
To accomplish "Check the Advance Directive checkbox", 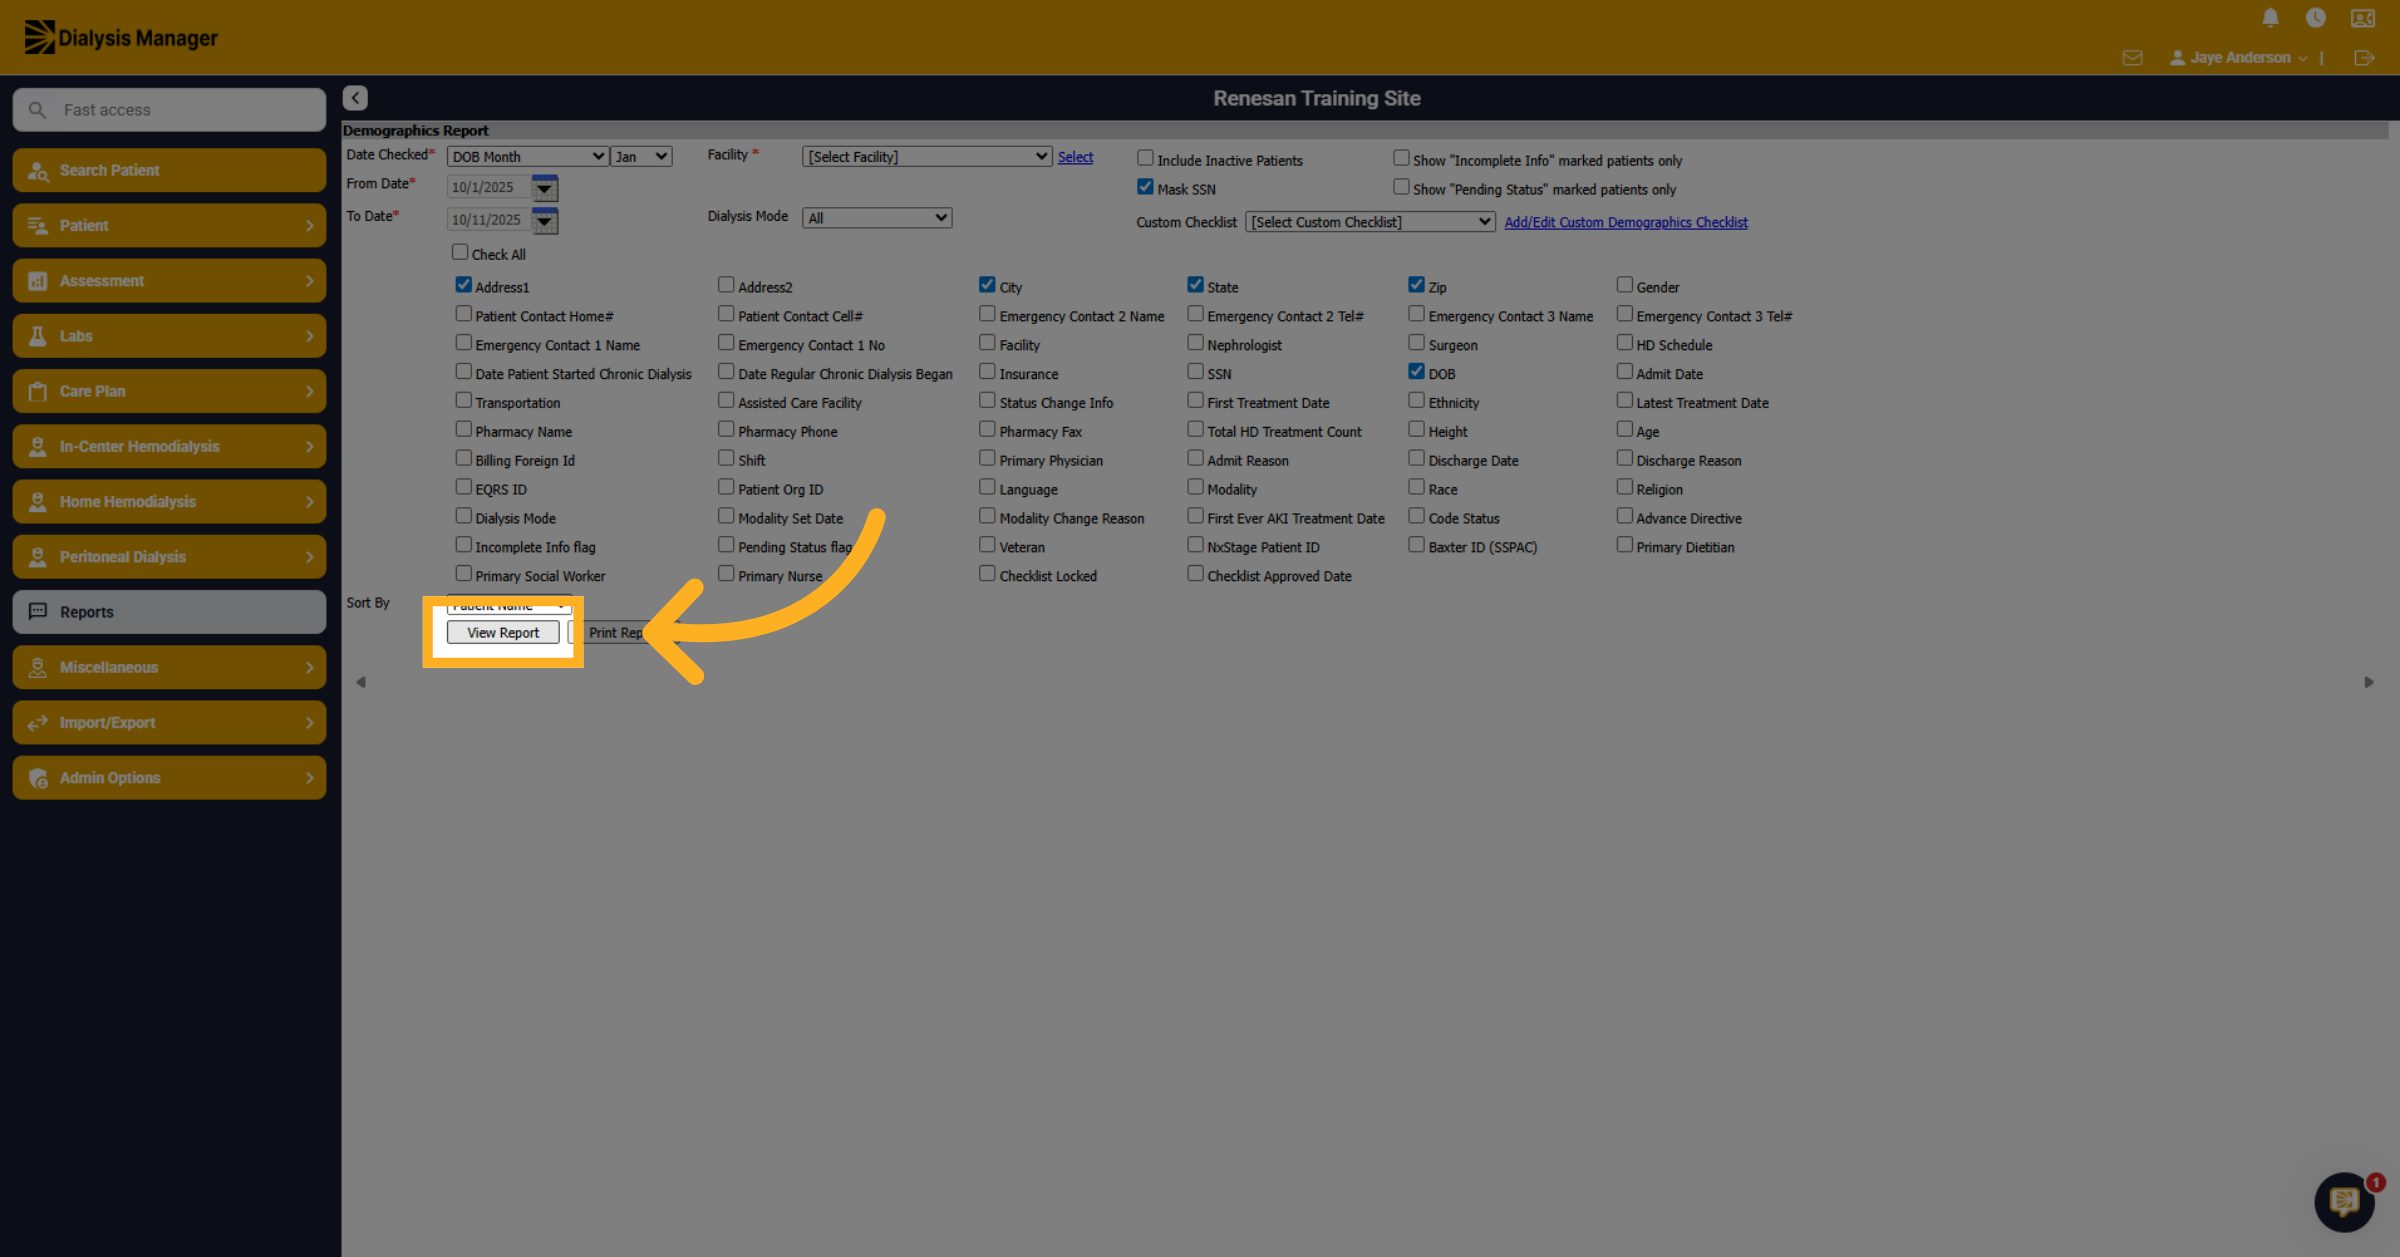I will [1624, 516].
